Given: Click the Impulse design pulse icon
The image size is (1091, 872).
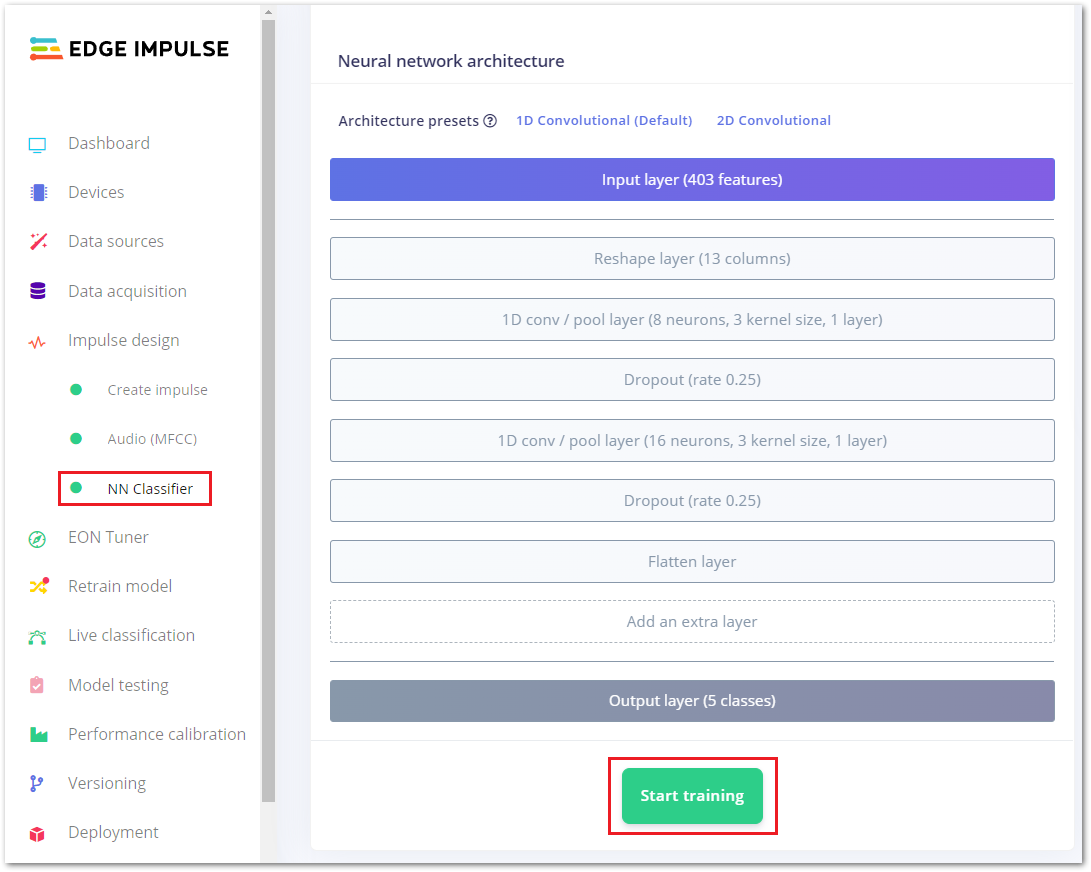Looking at the screenshot, I should click(38, 341).
